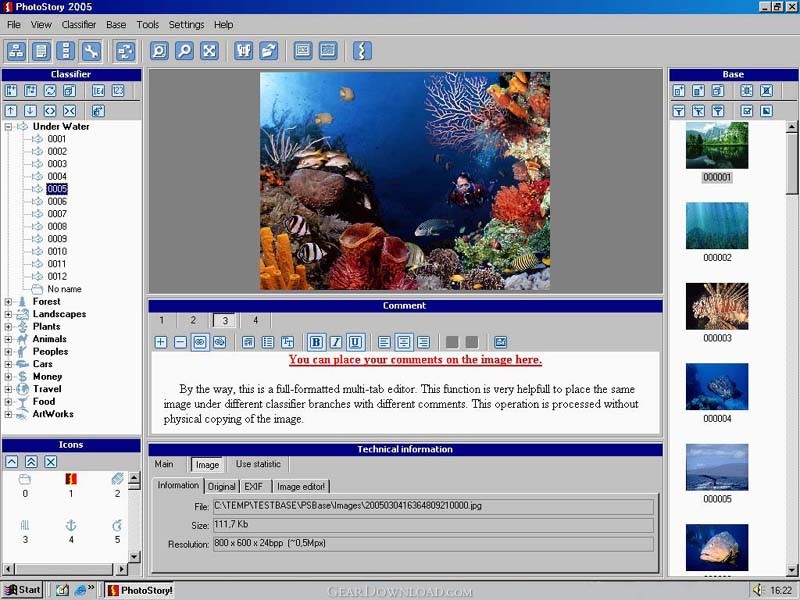Click PhotoStory! taskbar button
This screenshot has width=800, height=600.
[140, 590]
